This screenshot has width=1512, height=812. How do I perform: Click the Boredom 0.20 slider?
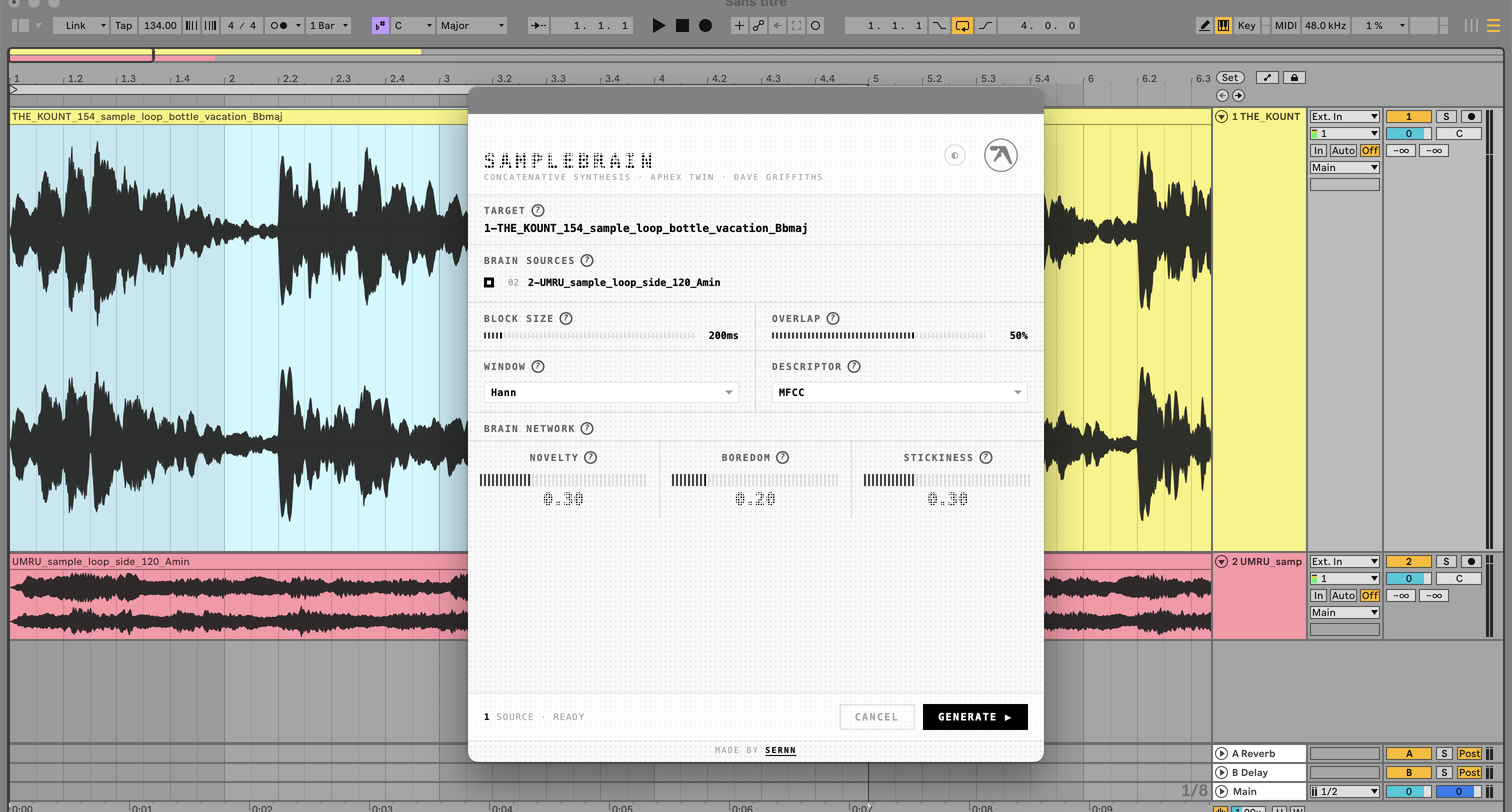[755, 480]
